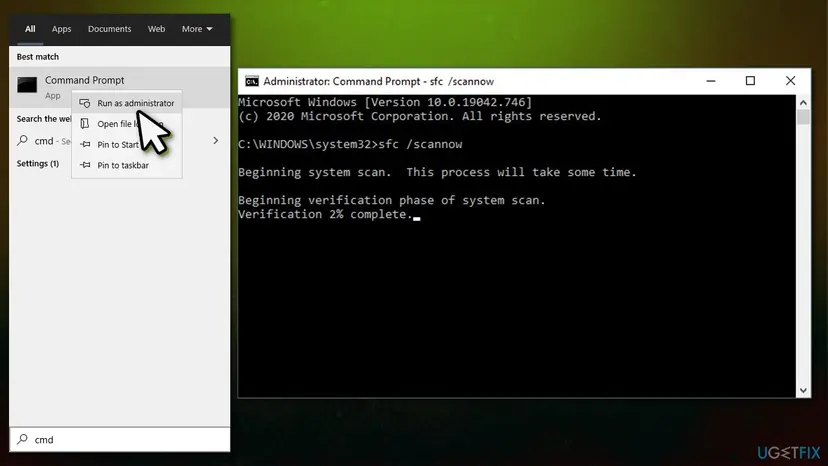Click the magnifier icon in search box

click(x=22, y=439)
